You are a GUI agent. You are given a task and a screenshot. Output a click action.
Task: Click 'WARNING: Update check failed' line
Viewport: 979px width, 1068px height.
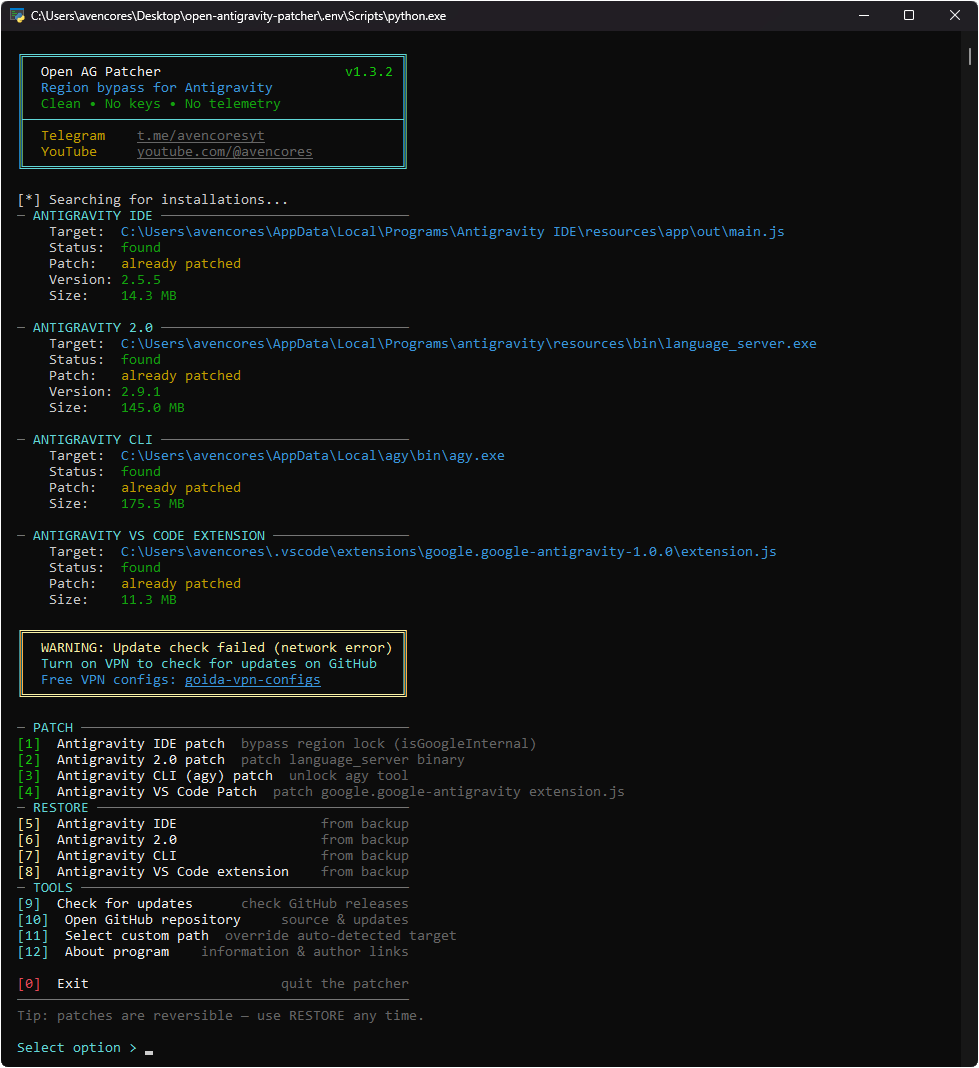[217, 648]
